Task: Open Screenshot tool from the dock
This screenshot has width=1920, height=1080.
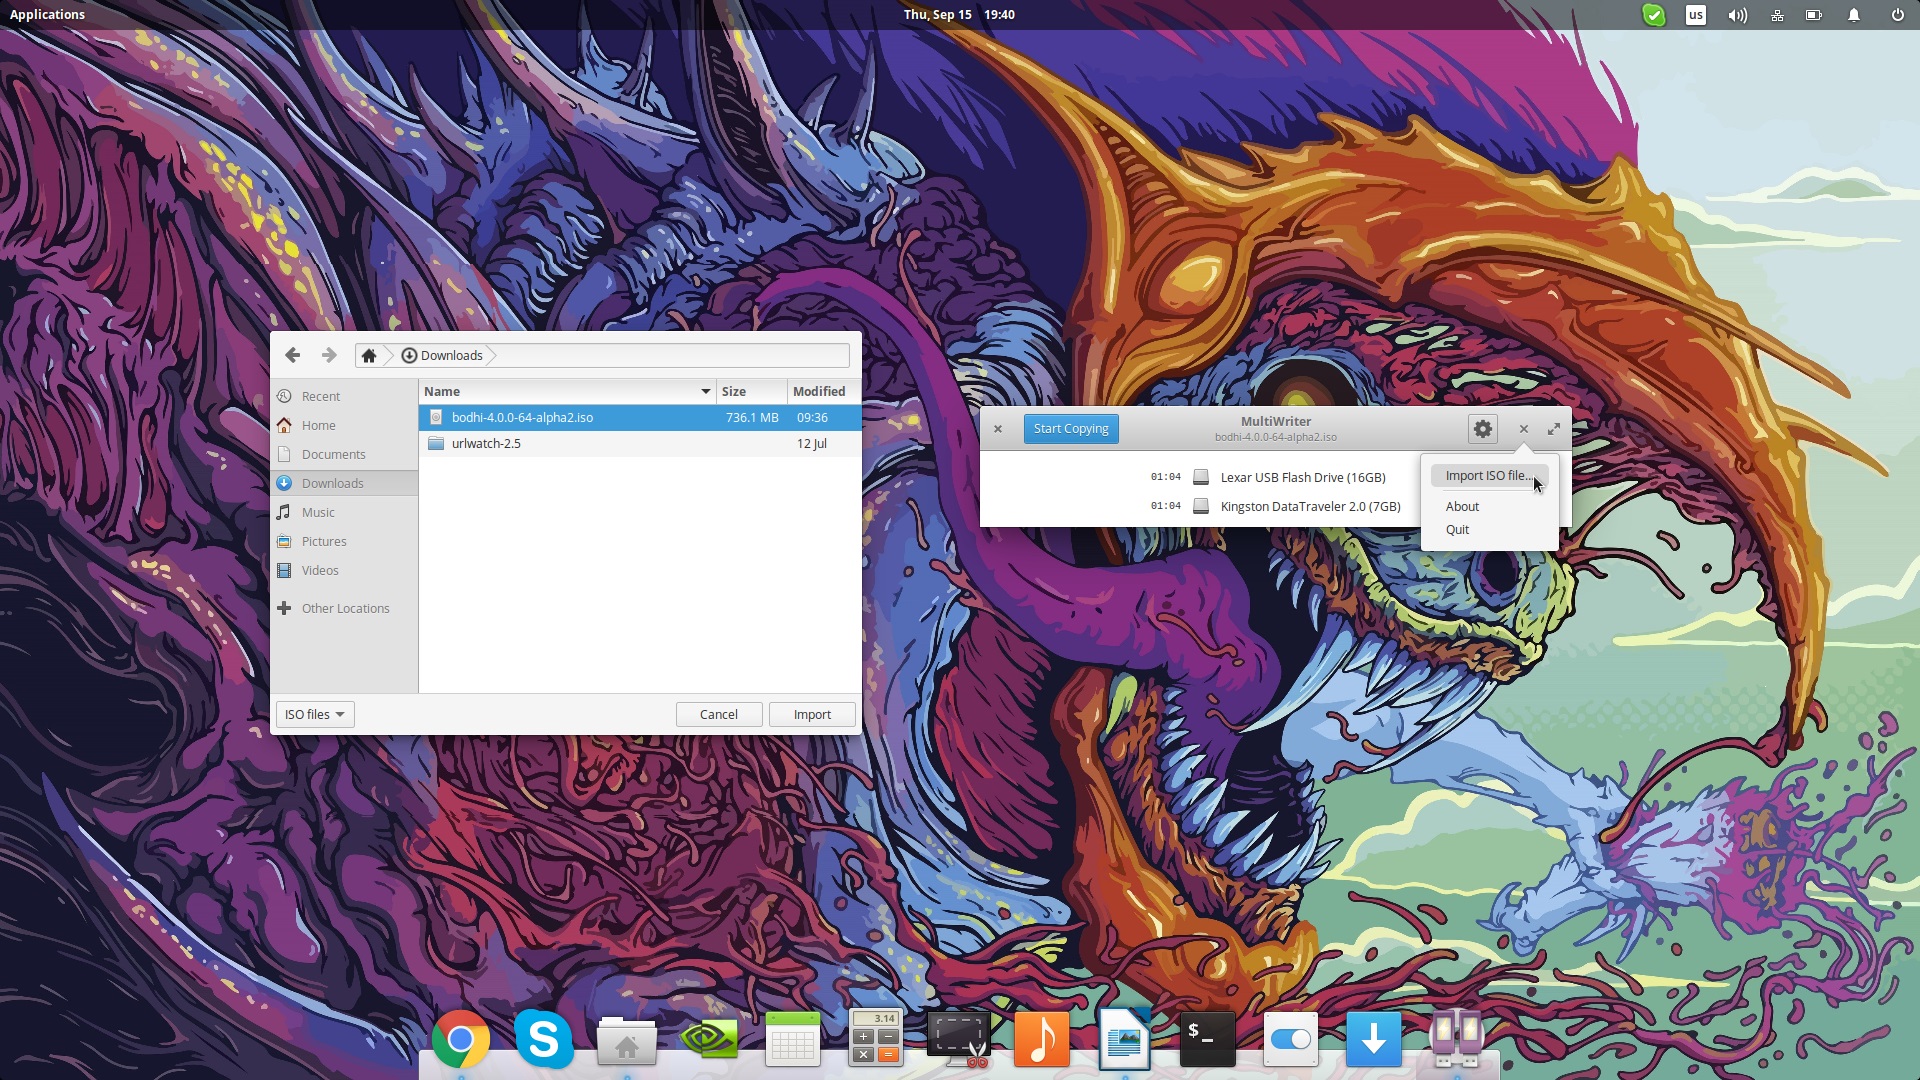Action: pyautogui.click(x=959, y=1040)
